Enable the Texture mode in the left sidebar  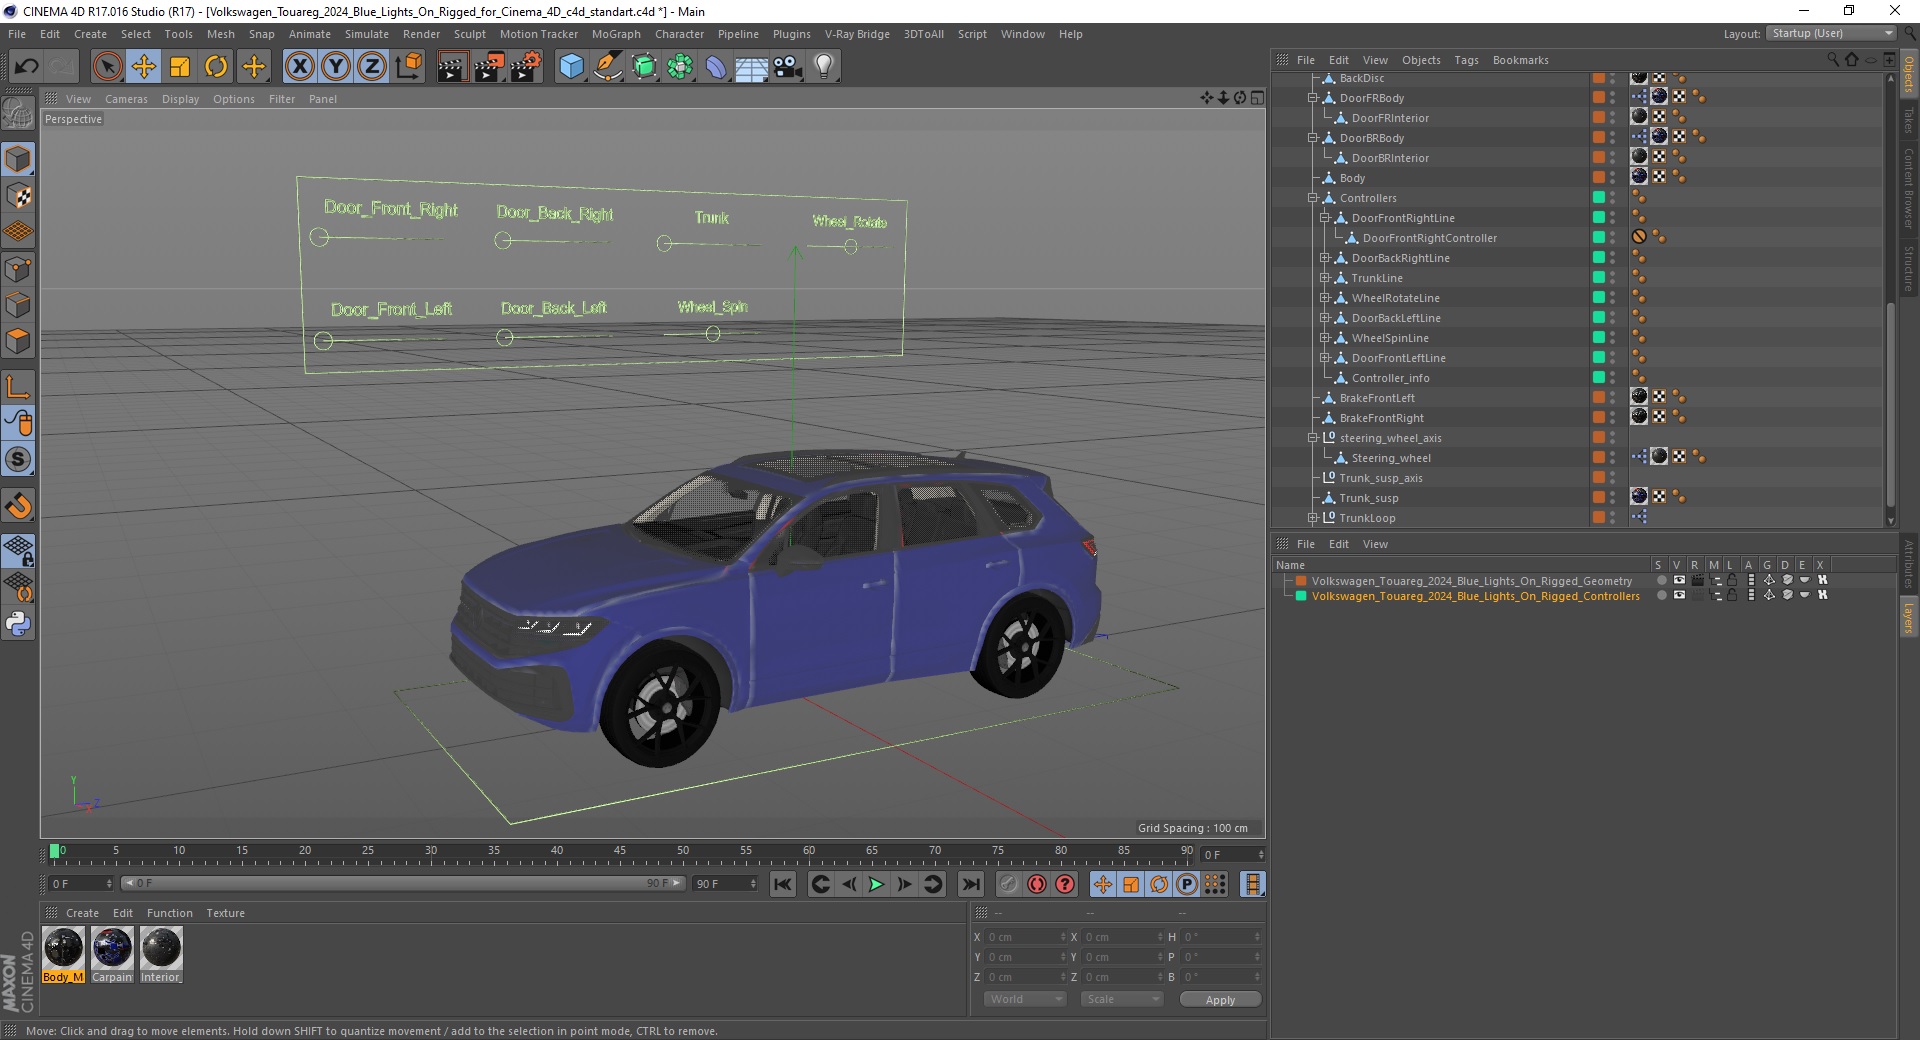tap(18, 196)
